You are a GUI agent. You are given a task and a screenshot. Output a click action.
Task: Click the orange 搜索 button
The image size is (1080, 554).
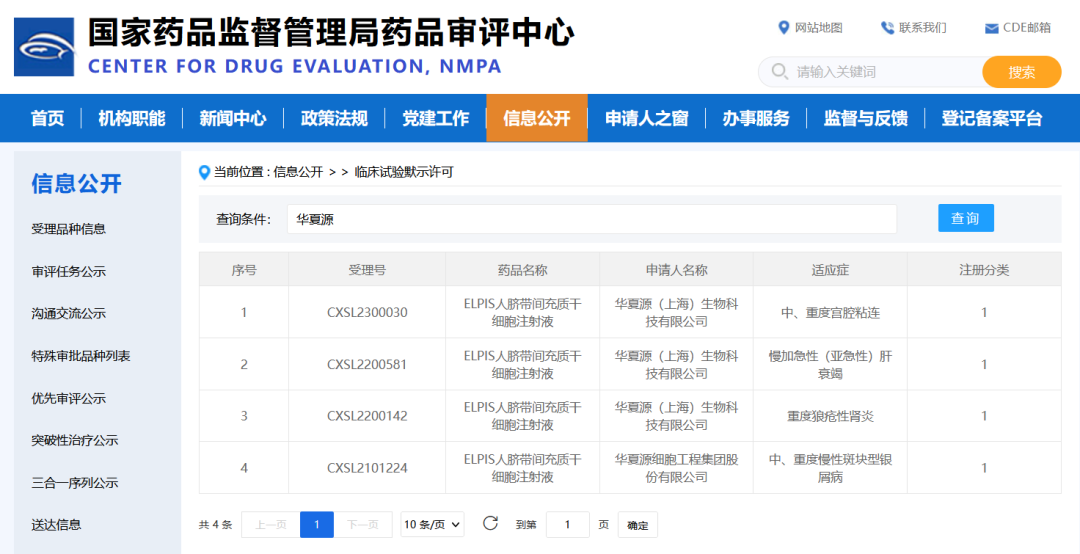pos(1021,72)
